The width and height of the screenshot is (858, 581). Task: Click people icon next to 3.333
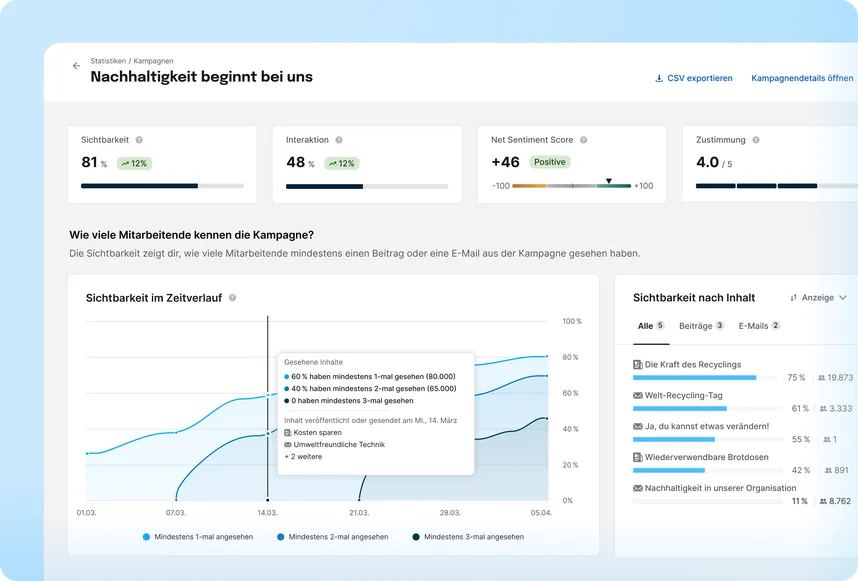824,409
